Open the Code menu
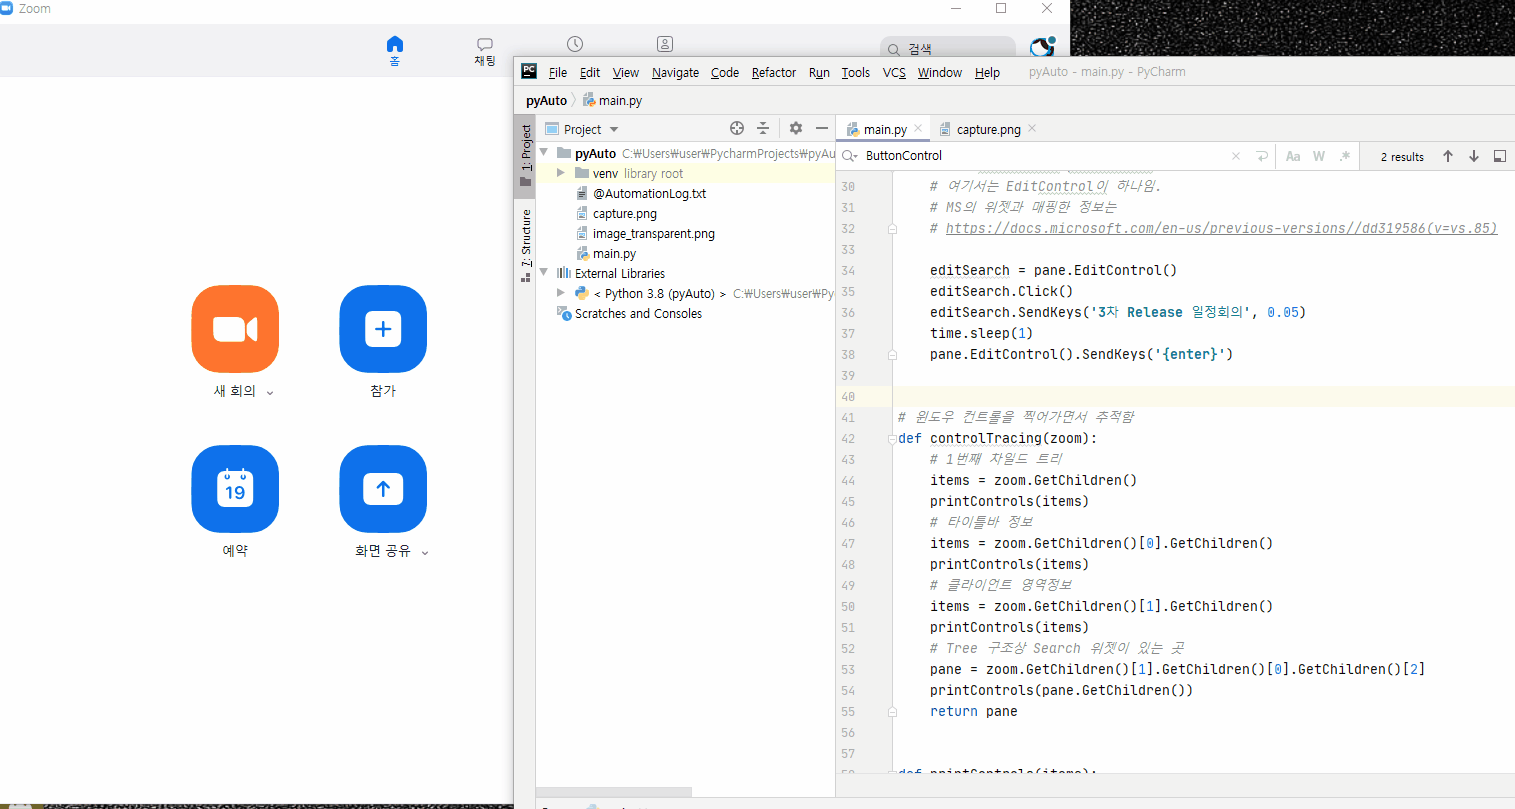The width and height of the screenshot is (1515, 809). [x=725, y=73]
